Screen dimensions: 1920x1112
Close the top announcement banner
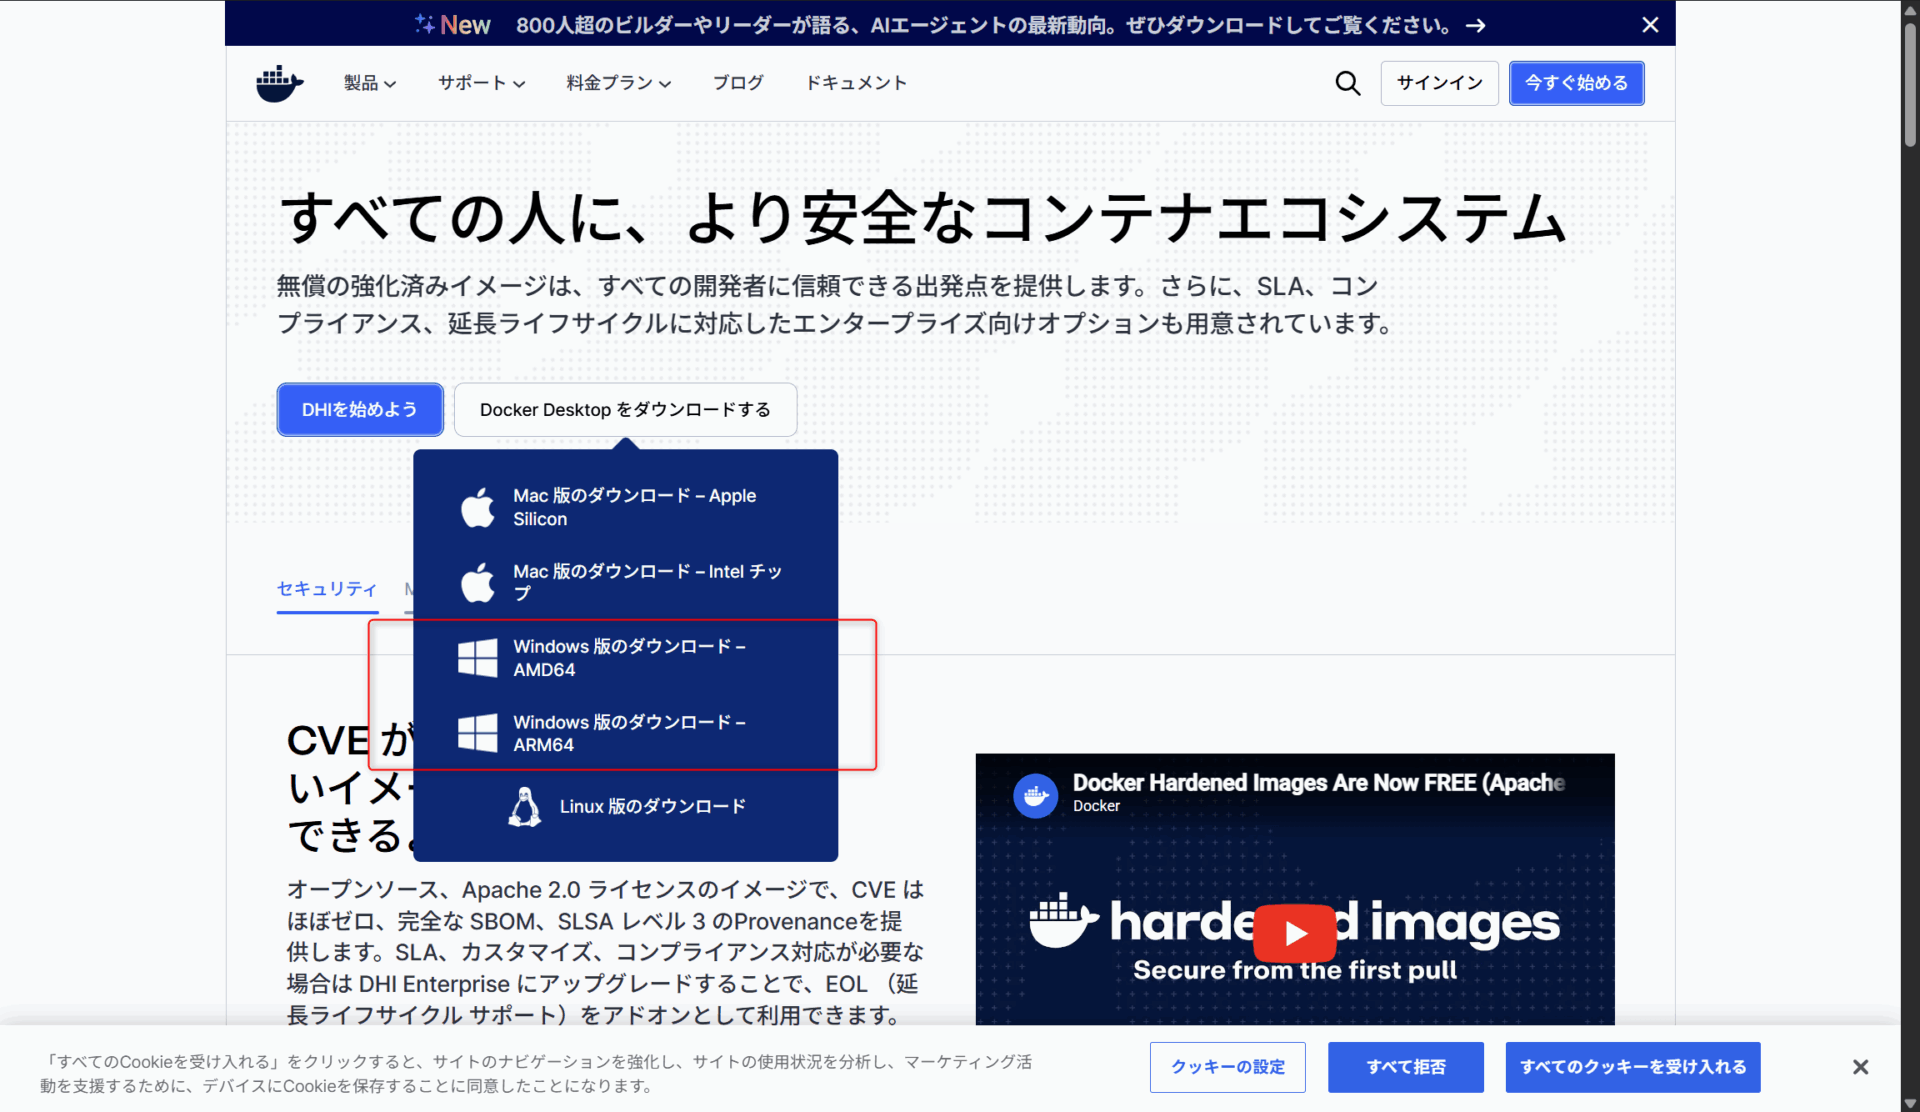[1650, 24]
